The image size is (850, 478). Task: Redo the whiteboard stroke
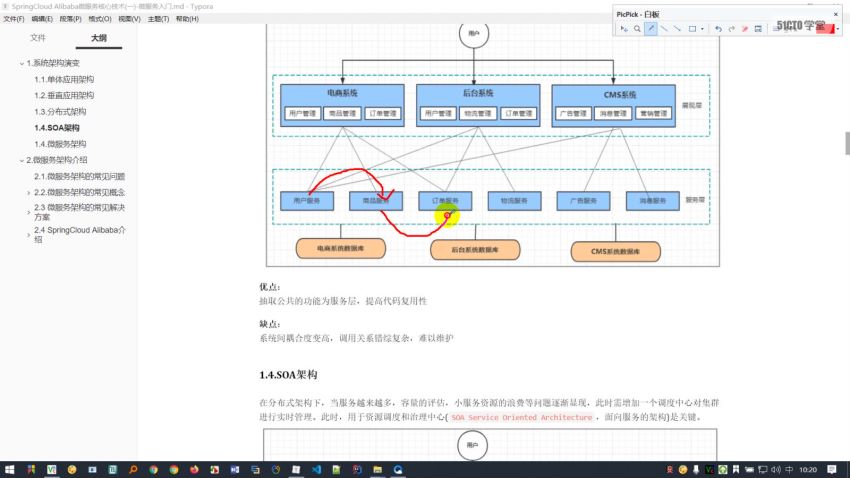(x=731, y=29)
